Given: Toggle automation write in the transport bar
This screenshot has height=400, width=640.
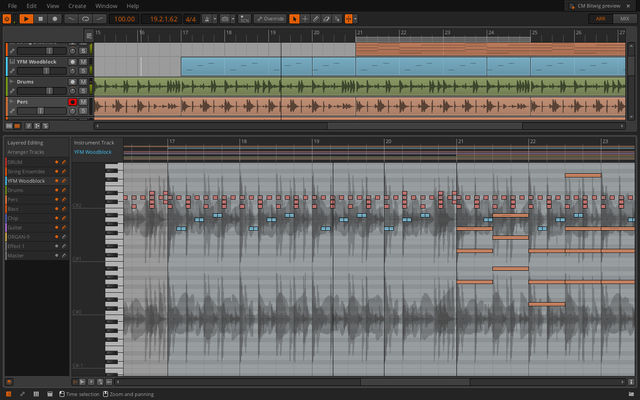Looking at the screenshot, I should (x=71, y=19).
